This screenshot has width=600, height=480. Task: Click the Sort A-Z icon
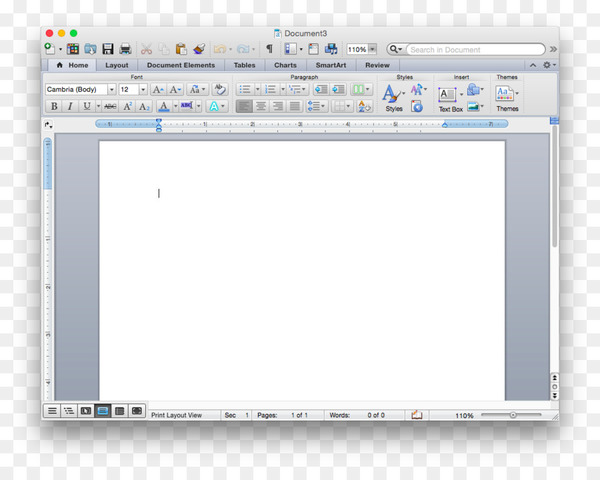(x=364, y=106)
